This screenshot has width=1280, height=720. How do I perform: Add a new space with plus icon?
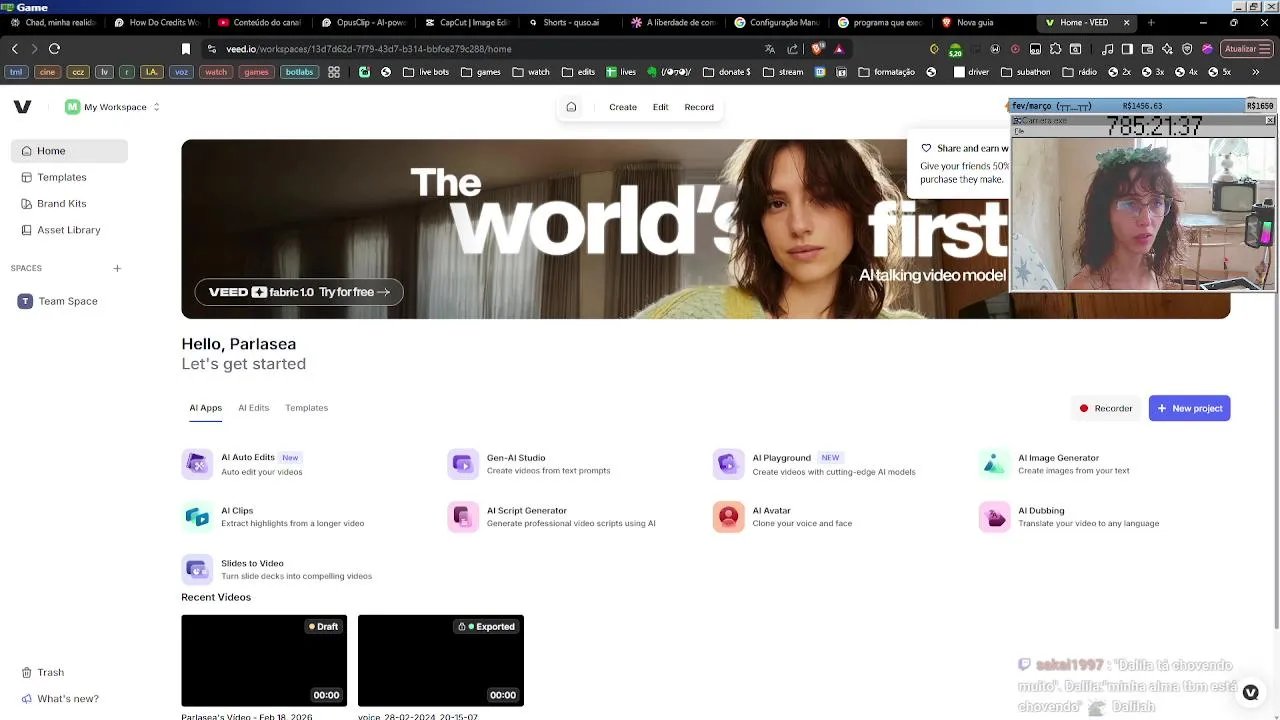click(x=117, y=268)
